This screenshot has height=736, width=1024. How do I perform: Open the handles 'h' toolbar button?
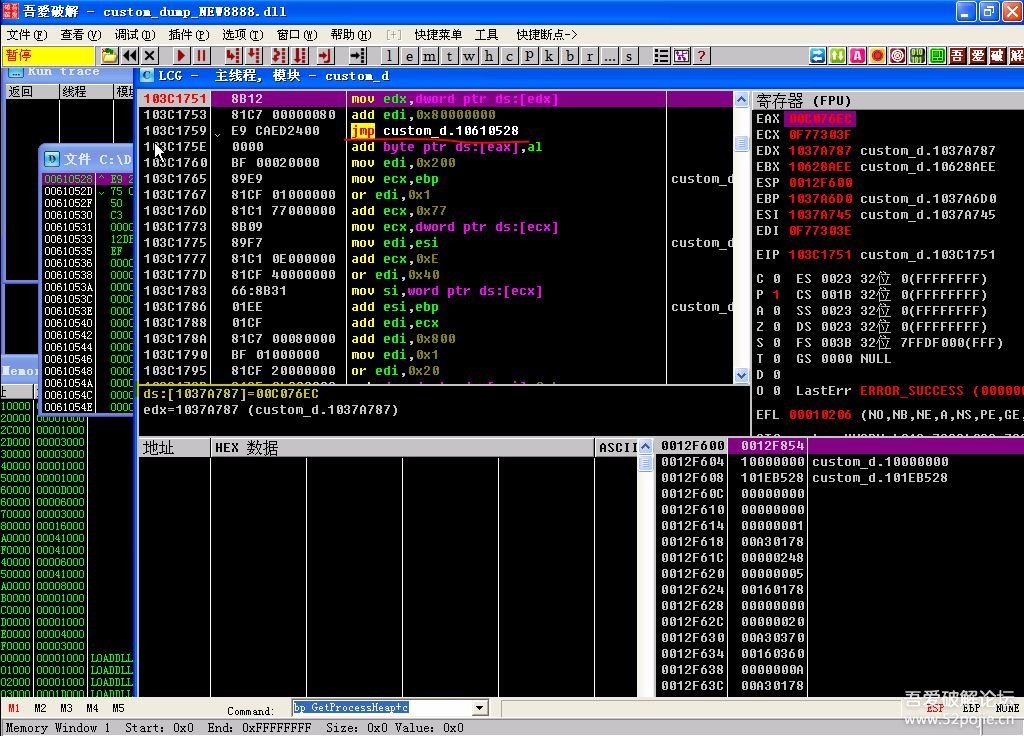[x=489, y=56]
